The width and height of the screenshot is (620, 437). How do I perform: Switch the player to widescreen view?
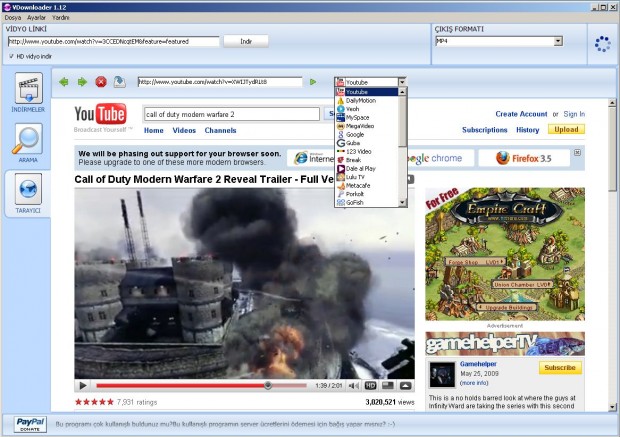click(x=388, y=386)
